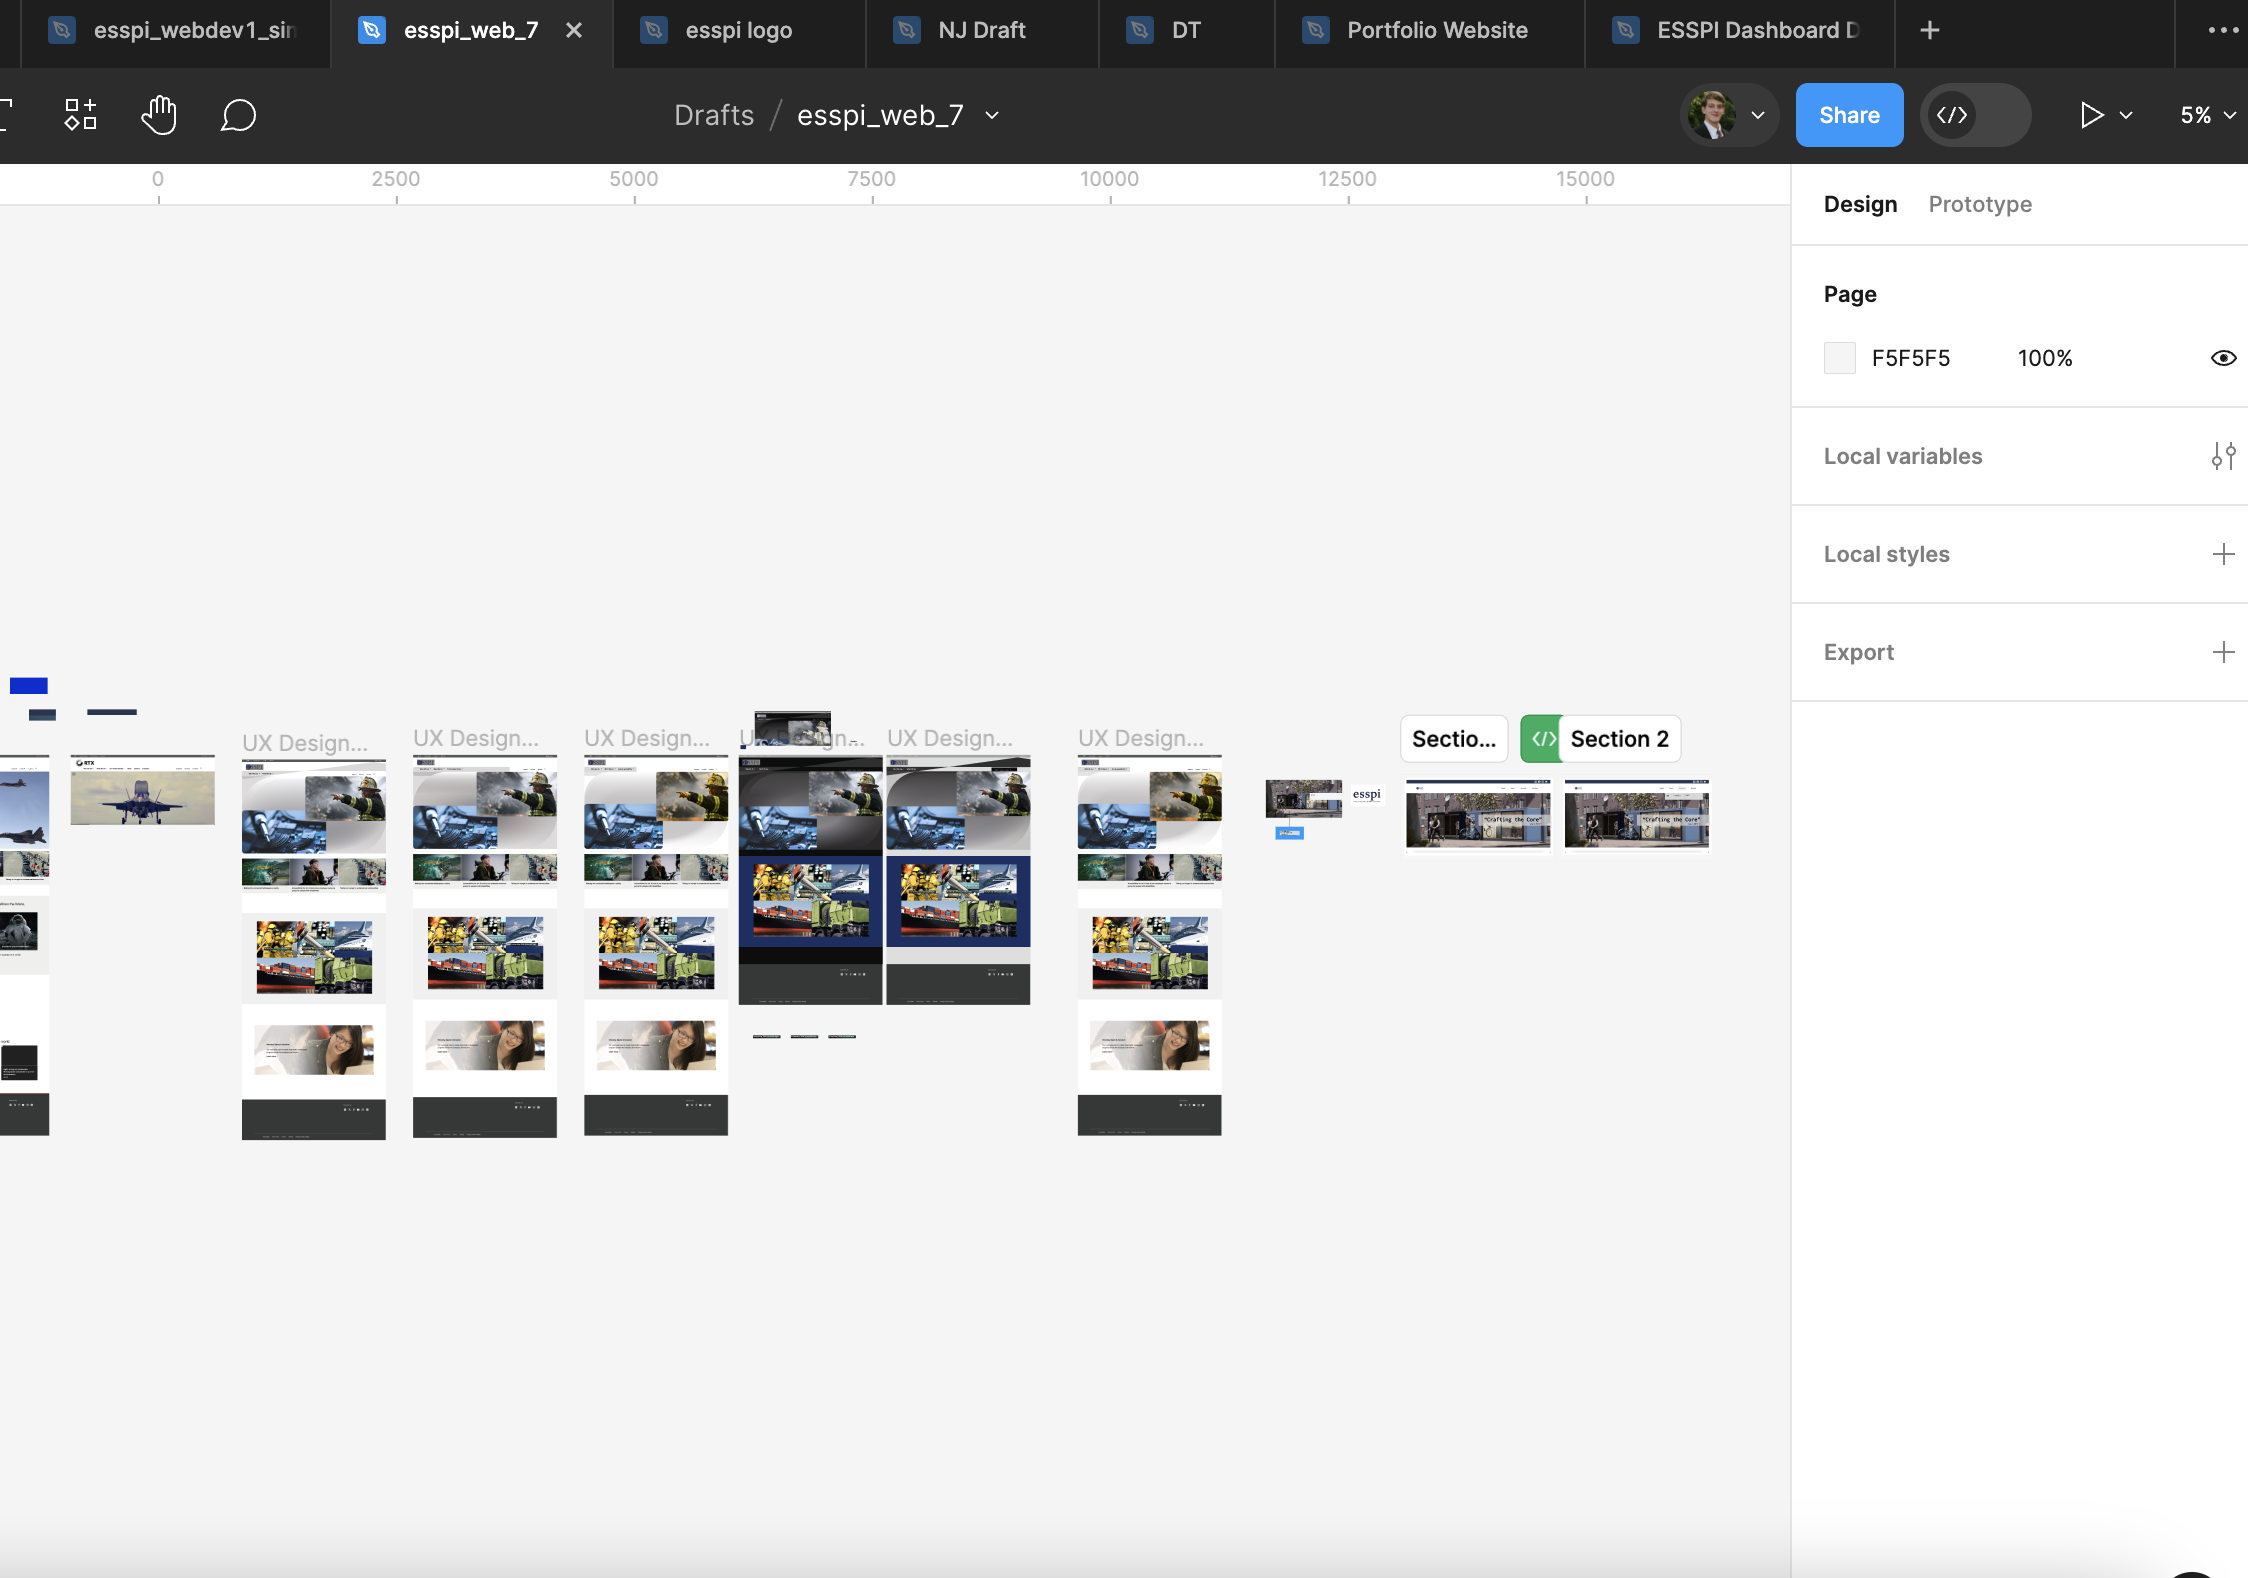This screenshot has height=1578, width=2248.
Task: Toggle the Dev Mode switch
Action: click(1975, 115)
